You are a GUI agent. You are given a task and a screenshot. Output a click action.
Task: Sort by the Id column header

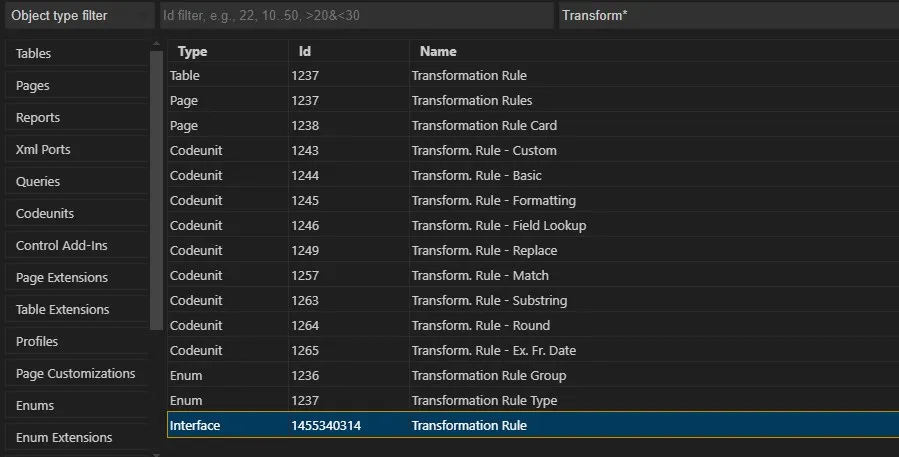pos(349,51)
